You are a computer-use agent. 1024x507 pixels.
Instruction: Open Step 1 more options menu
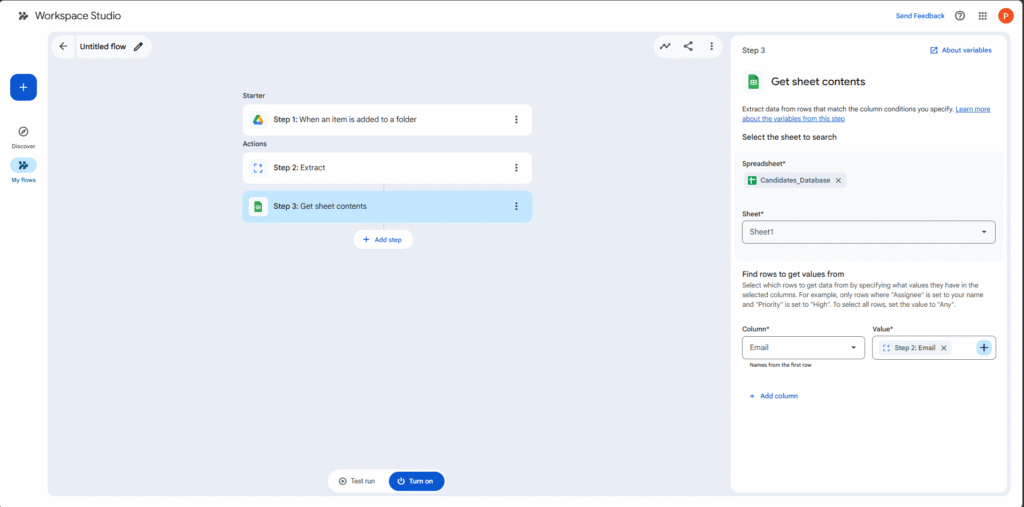click(x=516, y=120)
